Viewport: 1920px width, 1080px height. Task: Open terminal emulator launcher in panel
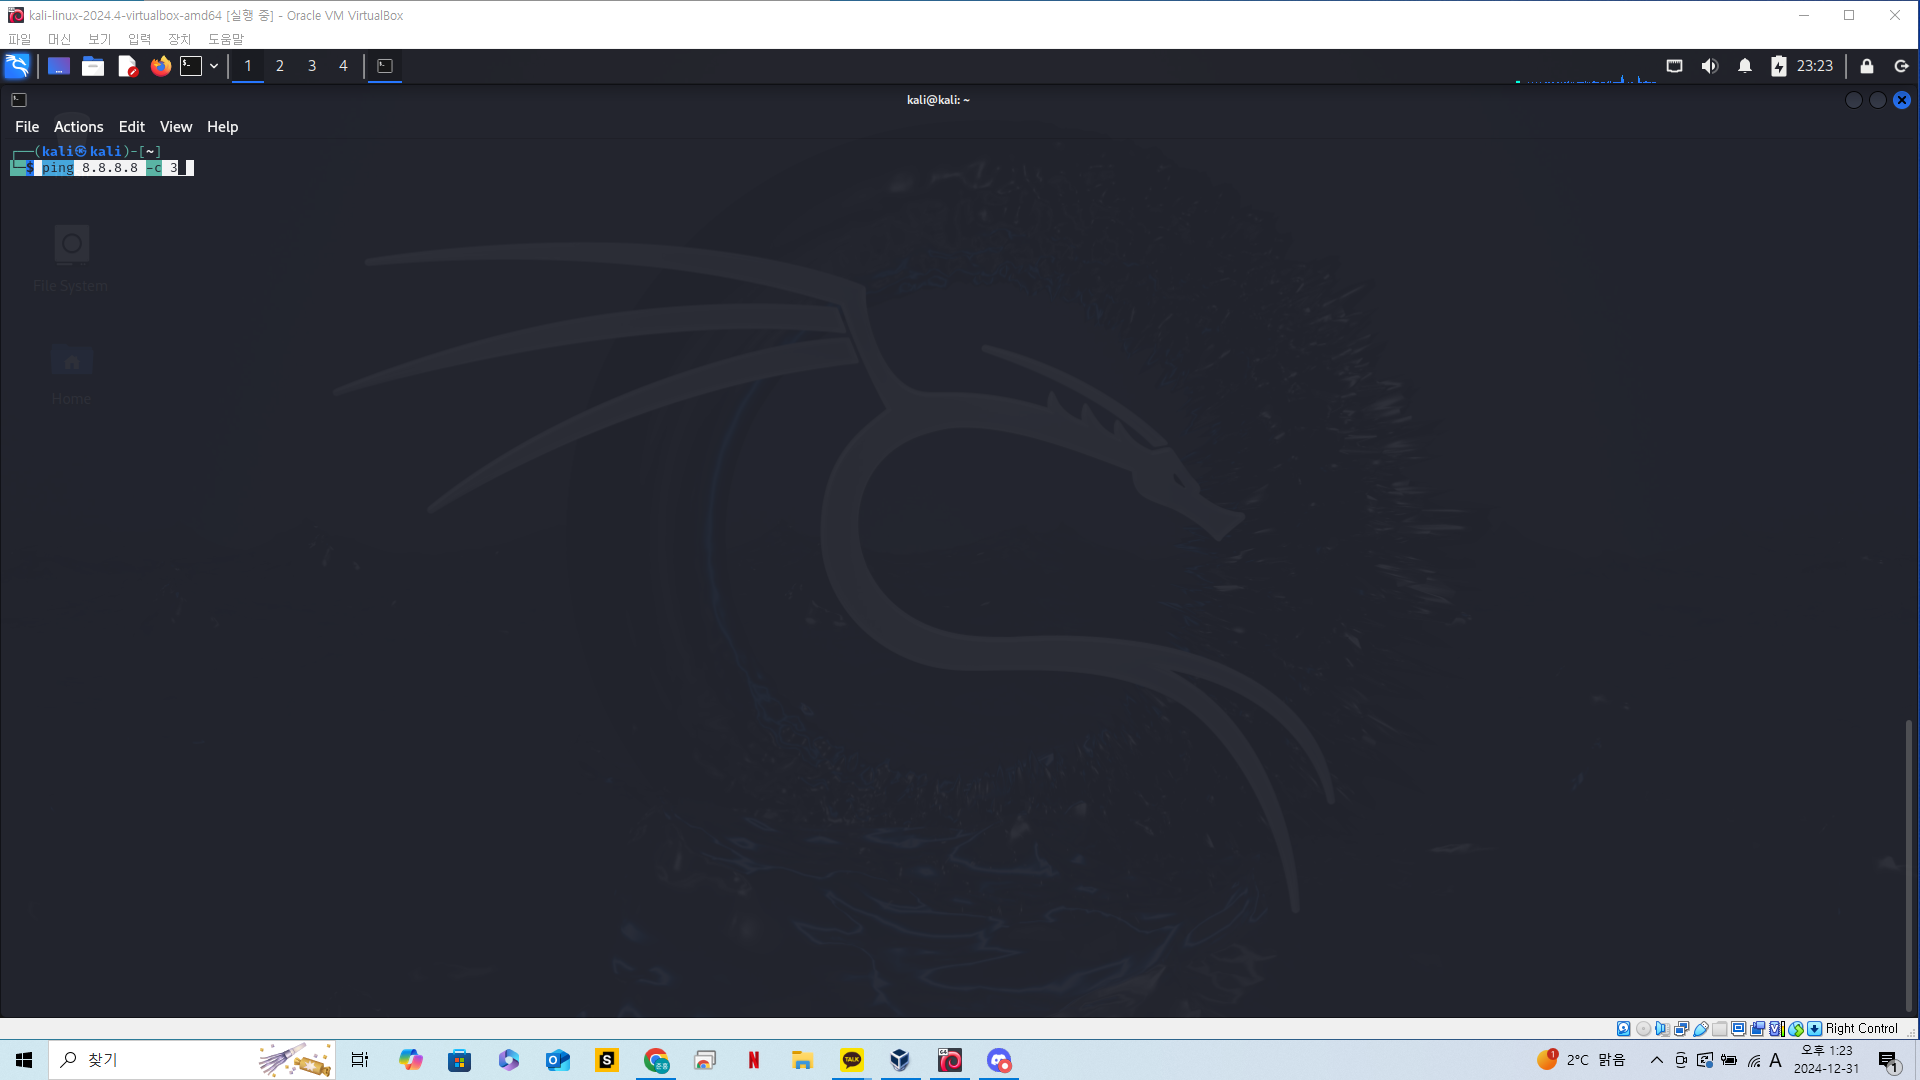click(x=191, y=66)
